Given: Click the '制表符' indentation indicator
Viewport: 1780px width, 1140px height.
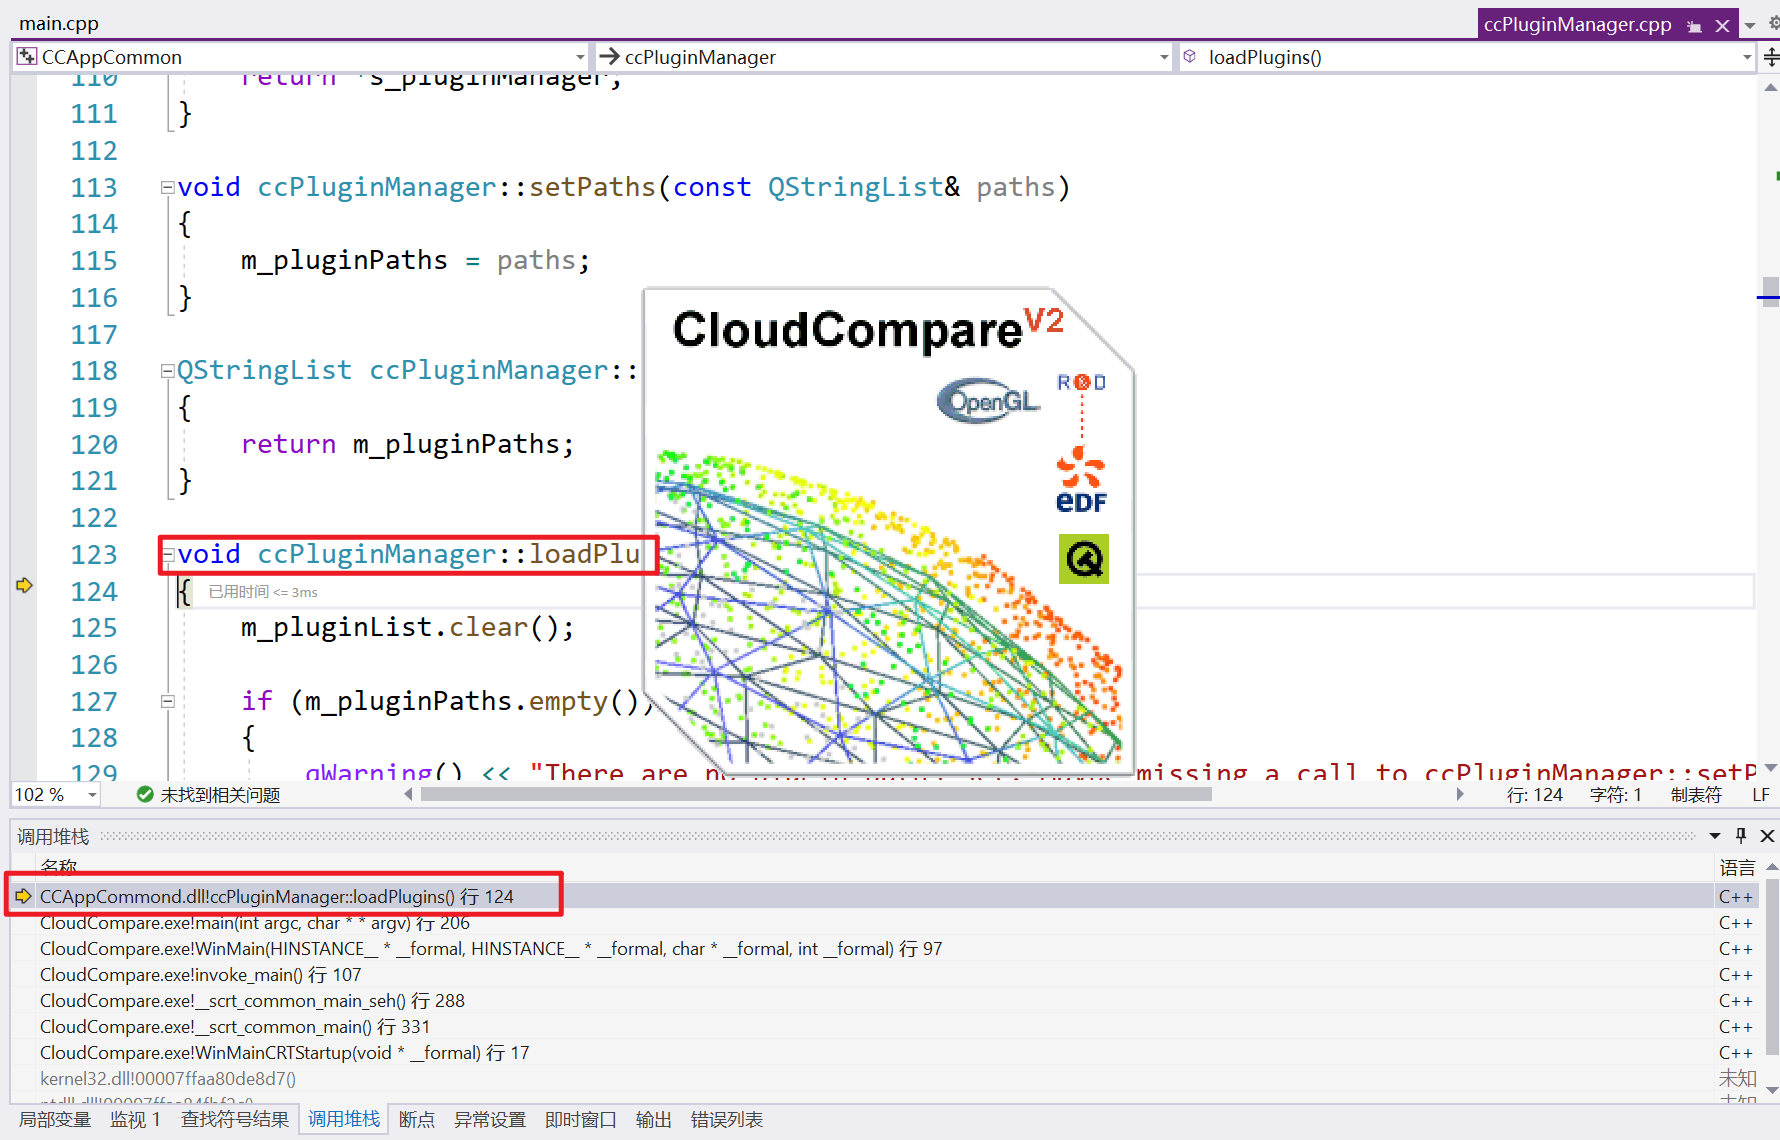Looking at the screenshot, I should (1696, 795).
